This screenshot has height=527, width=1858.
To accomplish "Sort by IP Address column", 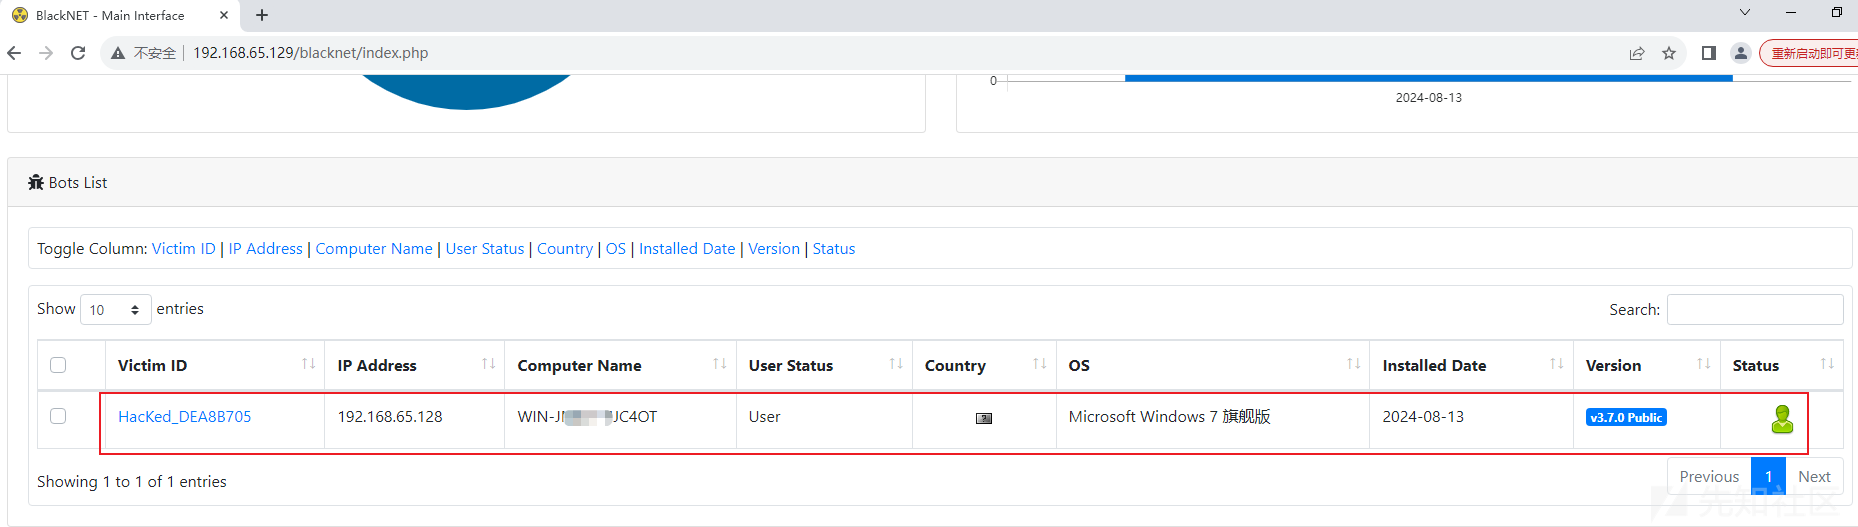I will point(414,365).
